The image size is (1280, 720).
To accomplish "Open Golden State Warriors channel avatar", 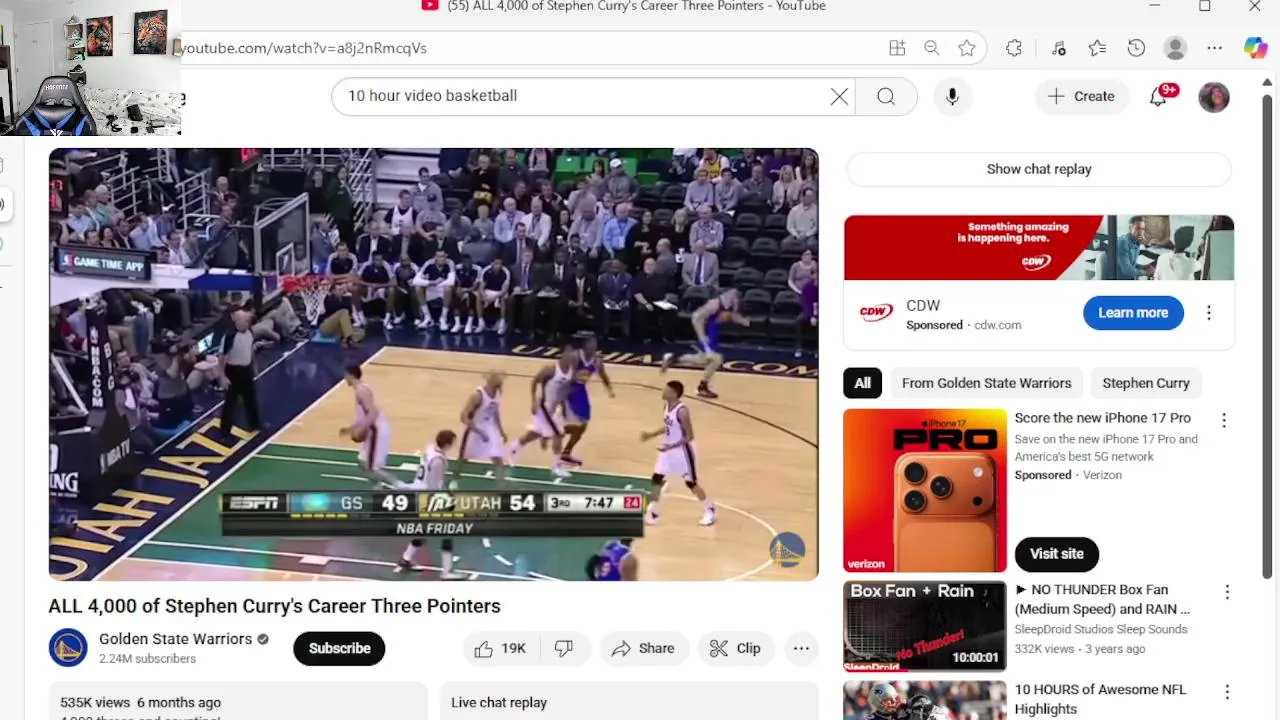I will 68,648.
